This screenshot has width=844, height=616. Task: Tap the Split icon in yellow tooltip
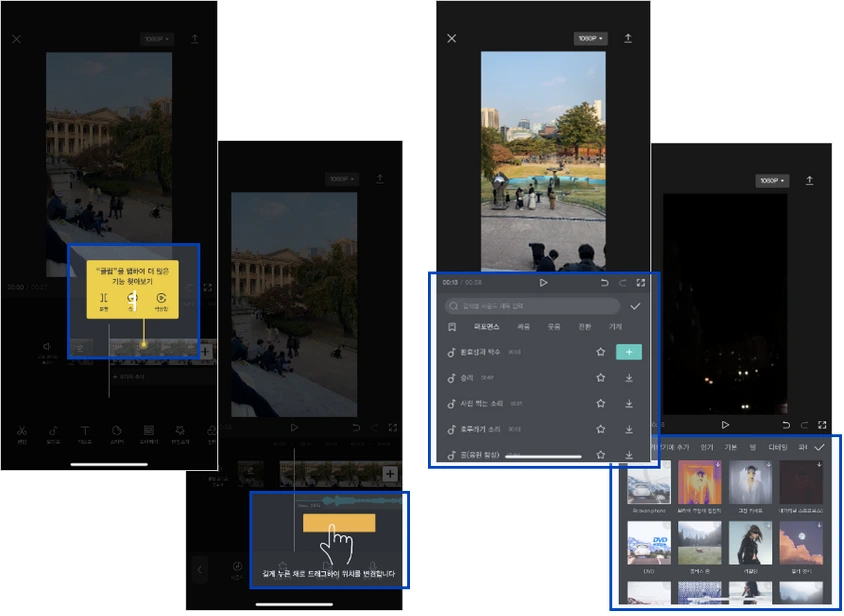(104, 302)
